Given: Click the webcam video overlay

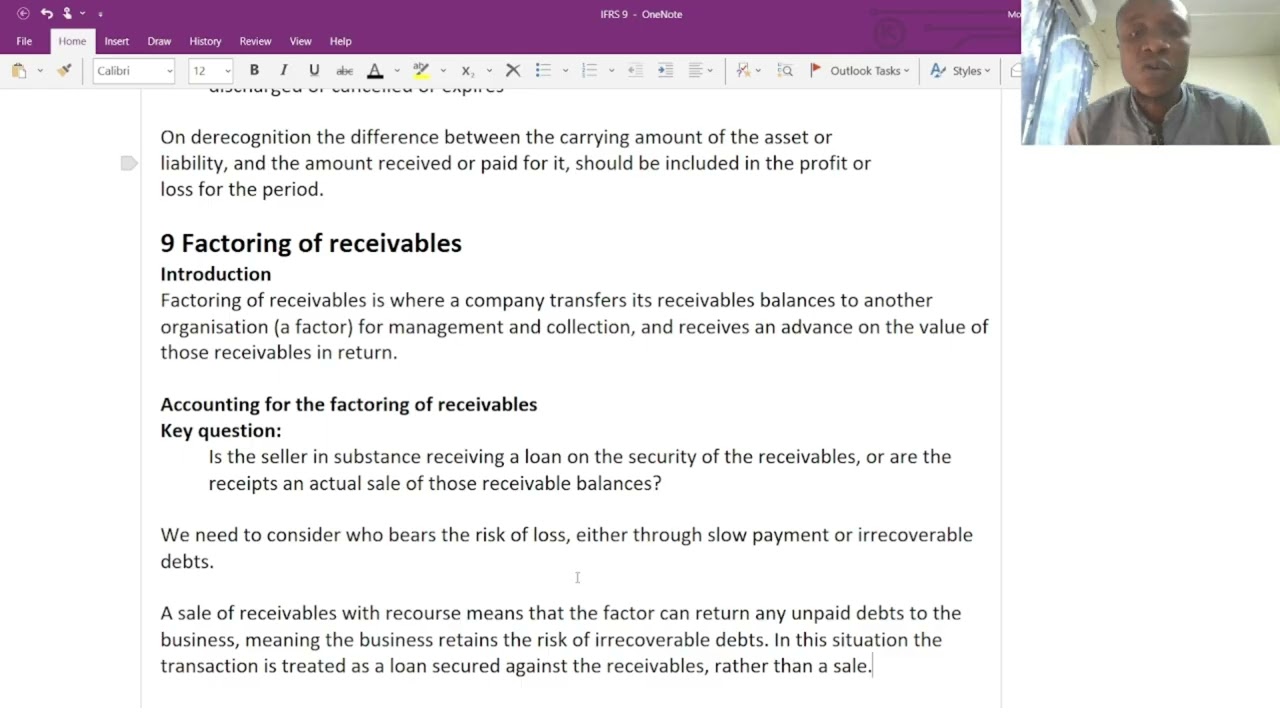Looking at the screenshot, I should (1150, 72).
